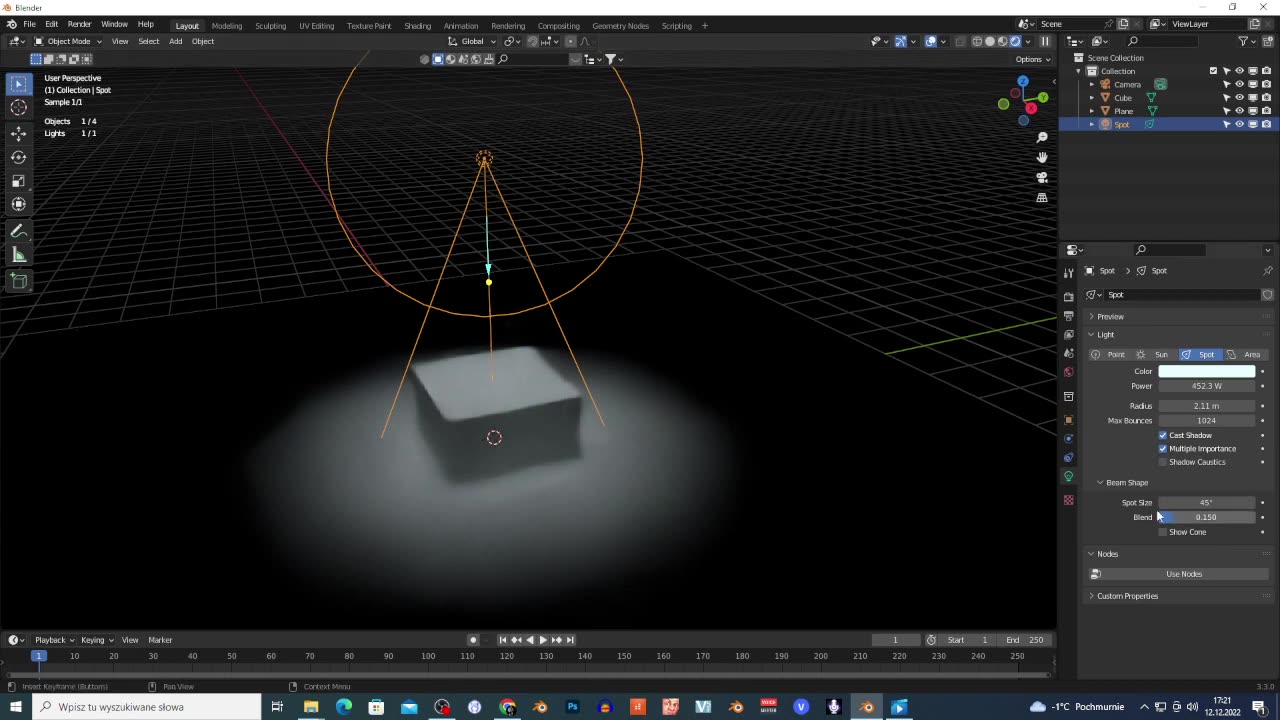Open the Playback dropdown in timeline
Viewport: 1280px width, 720px height.
click(x=53, y=640)
